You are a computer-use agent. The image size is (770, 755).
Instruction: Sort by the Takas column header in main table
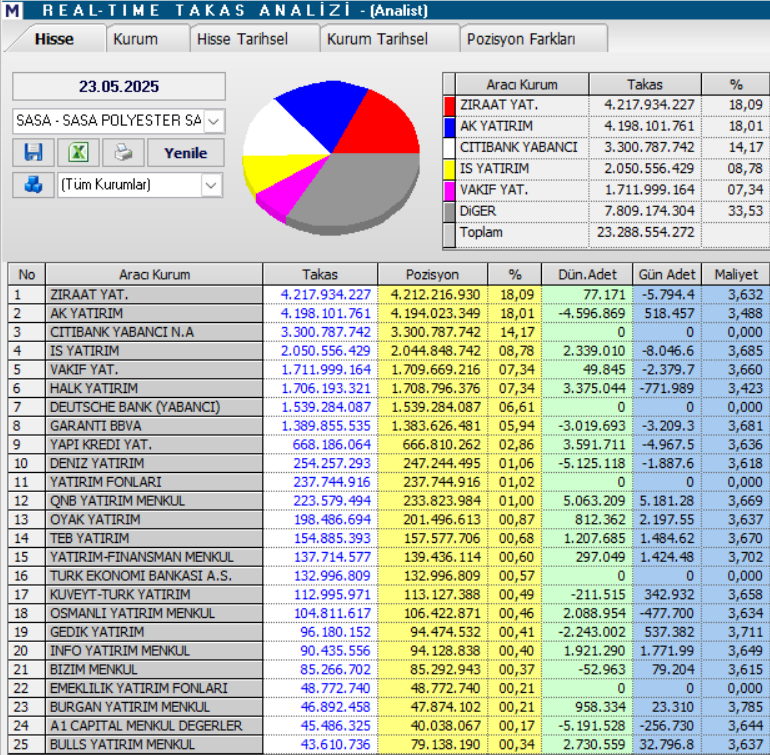pyautogui.click(x=320, y=275)
